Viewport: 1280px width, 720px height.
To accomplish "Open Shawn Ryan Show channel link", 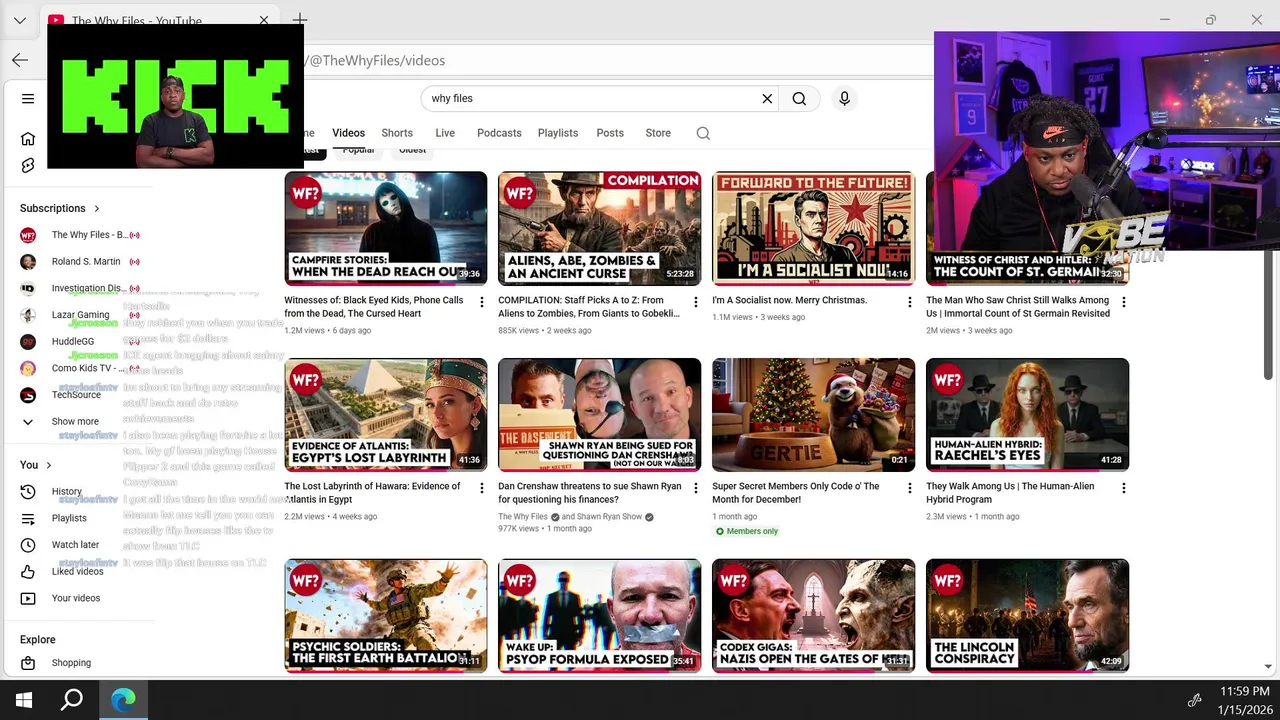I will coord(609,517).
